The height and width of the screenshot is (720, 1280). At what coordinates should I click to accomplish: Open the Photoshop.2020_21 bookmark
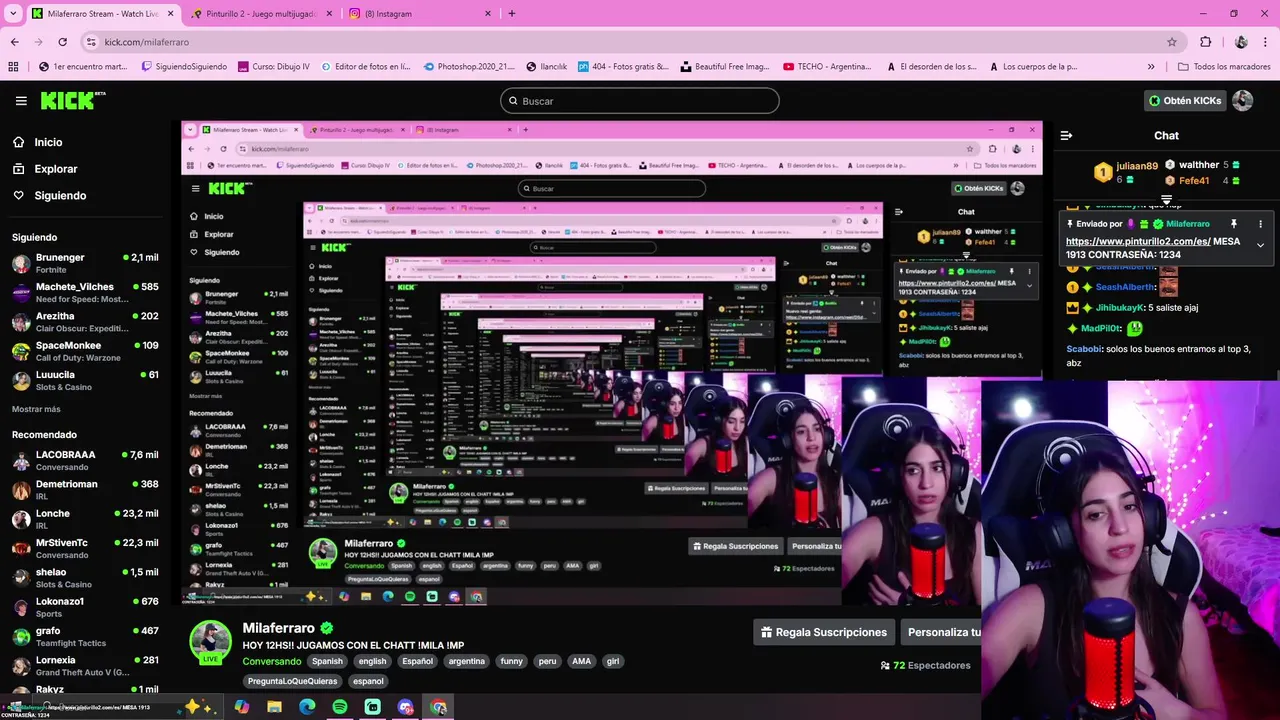point(469,67)
